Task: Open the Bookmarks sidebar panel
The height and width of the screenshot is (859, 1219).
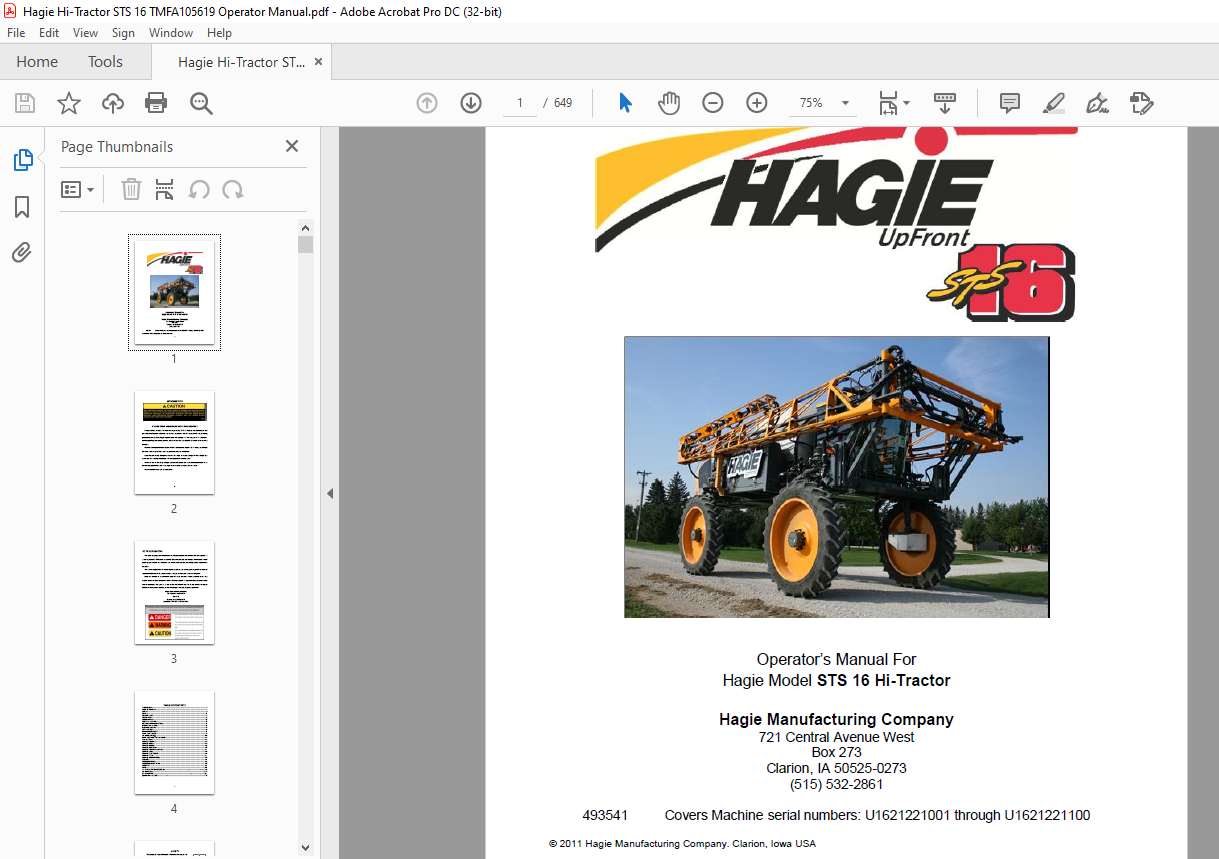Action: [22, 207]
